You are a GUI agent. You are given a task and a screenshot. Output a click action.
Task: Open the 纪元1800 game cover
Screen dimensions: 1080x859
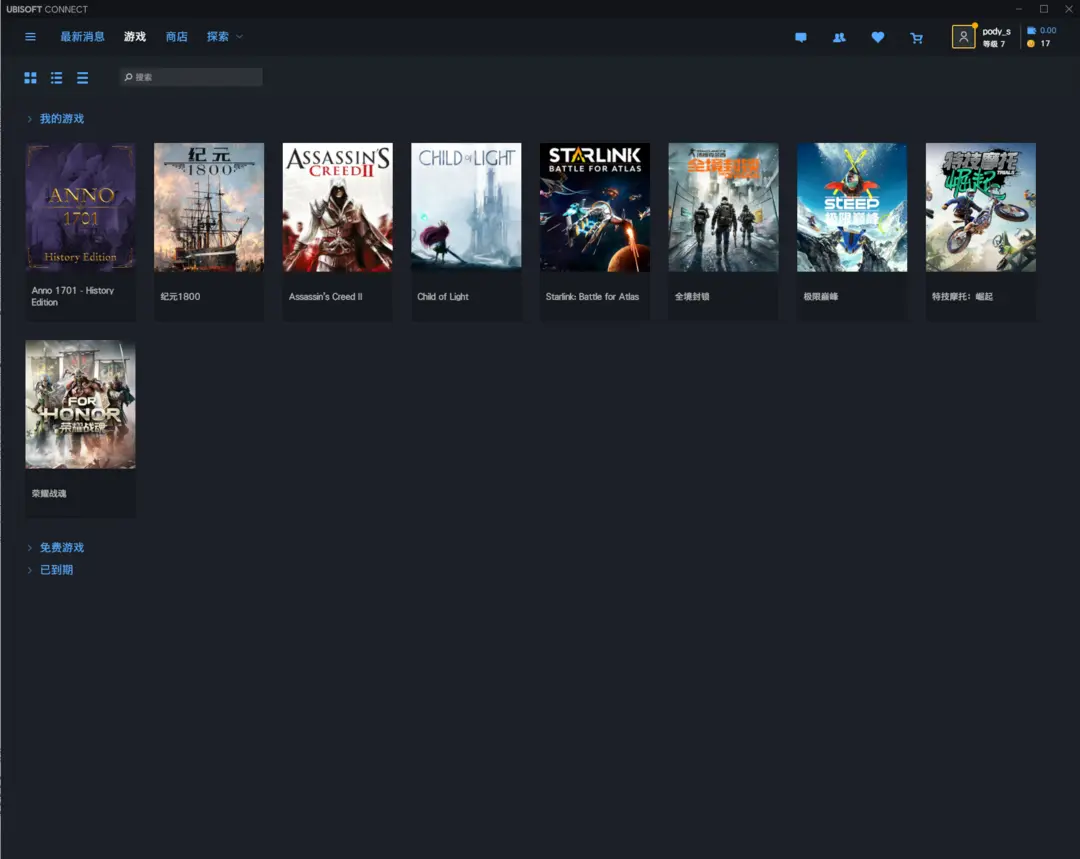(209, 207)
